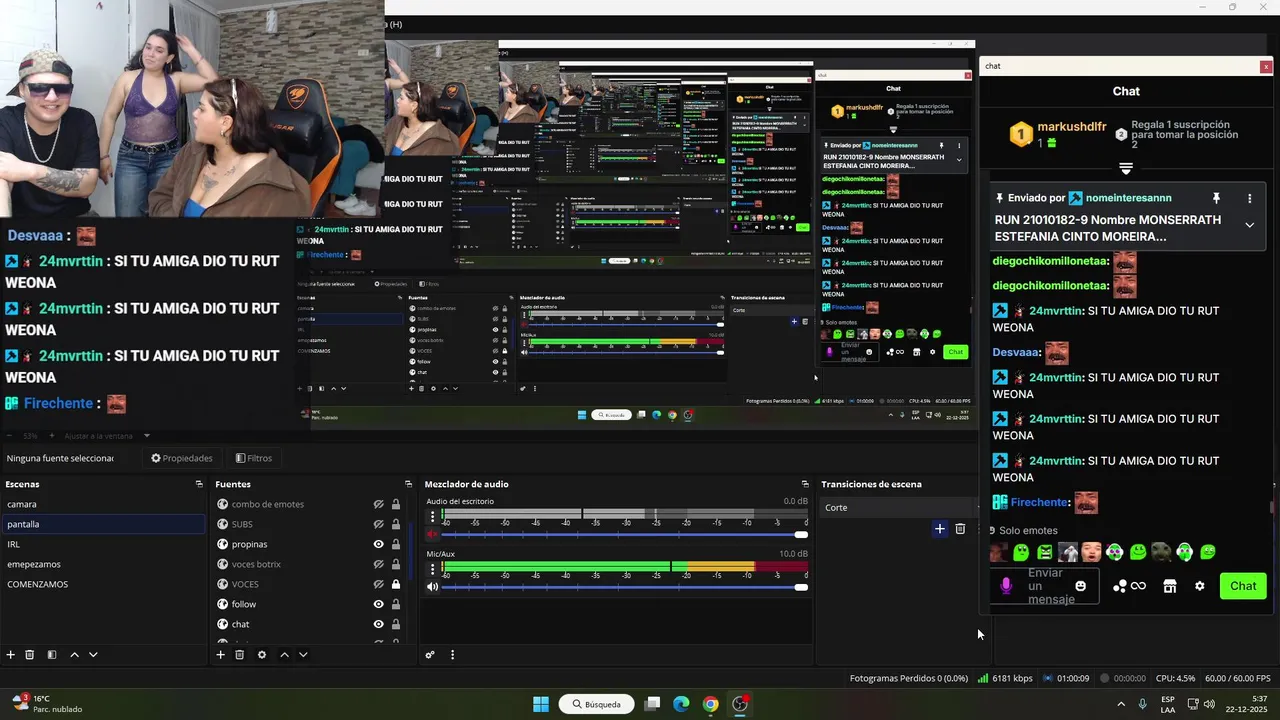
Task: Add a scene transition with plus icon
Action: 940,529
